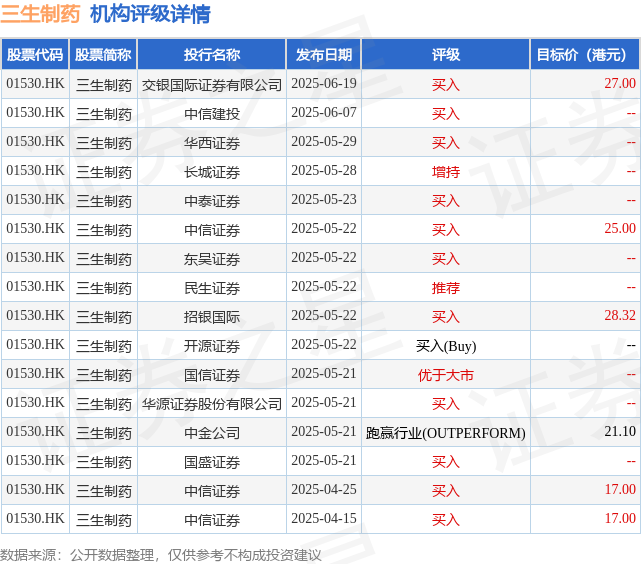
Task: Click 买入 rating in 交银国际 row
Action: click(x=446, y=85)
